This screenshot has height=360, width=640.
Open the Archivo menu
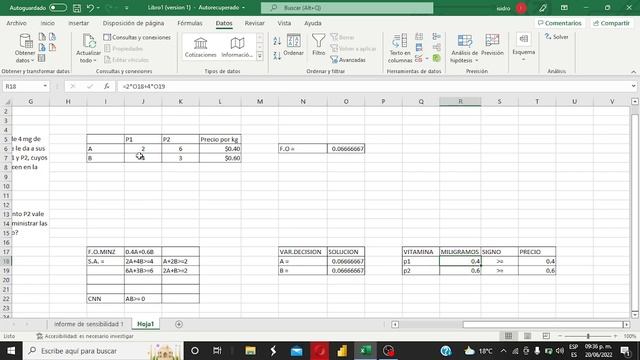coord(16,23)
